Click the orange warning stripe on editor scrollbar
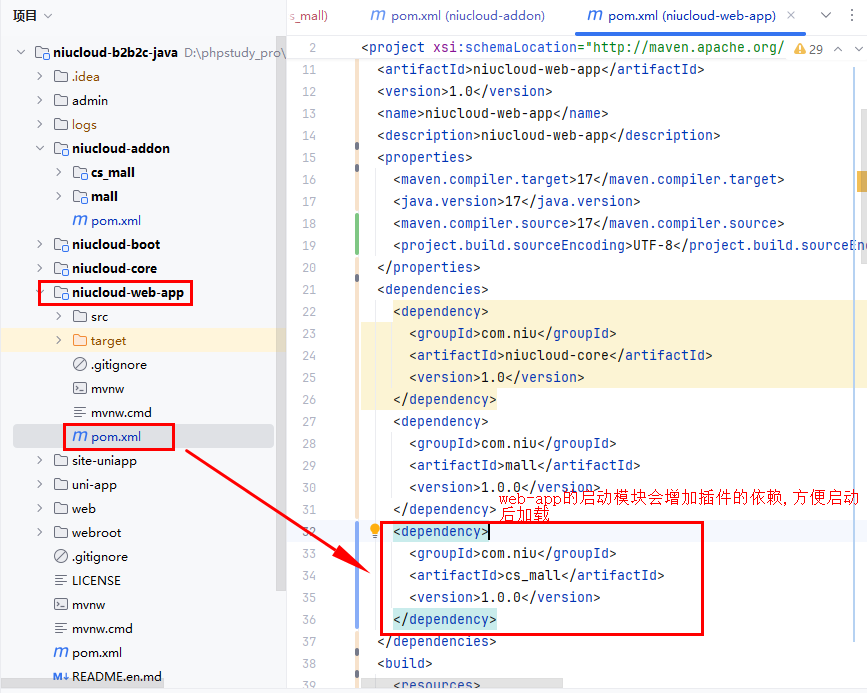This screenshot has height=693, width=867. (861, 180)
